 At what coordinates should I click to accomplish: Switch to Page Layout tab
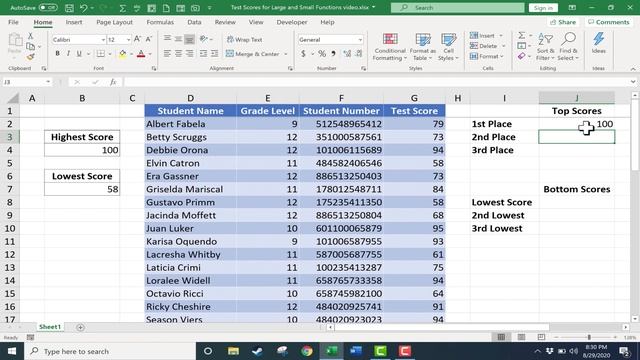[114, 22]
